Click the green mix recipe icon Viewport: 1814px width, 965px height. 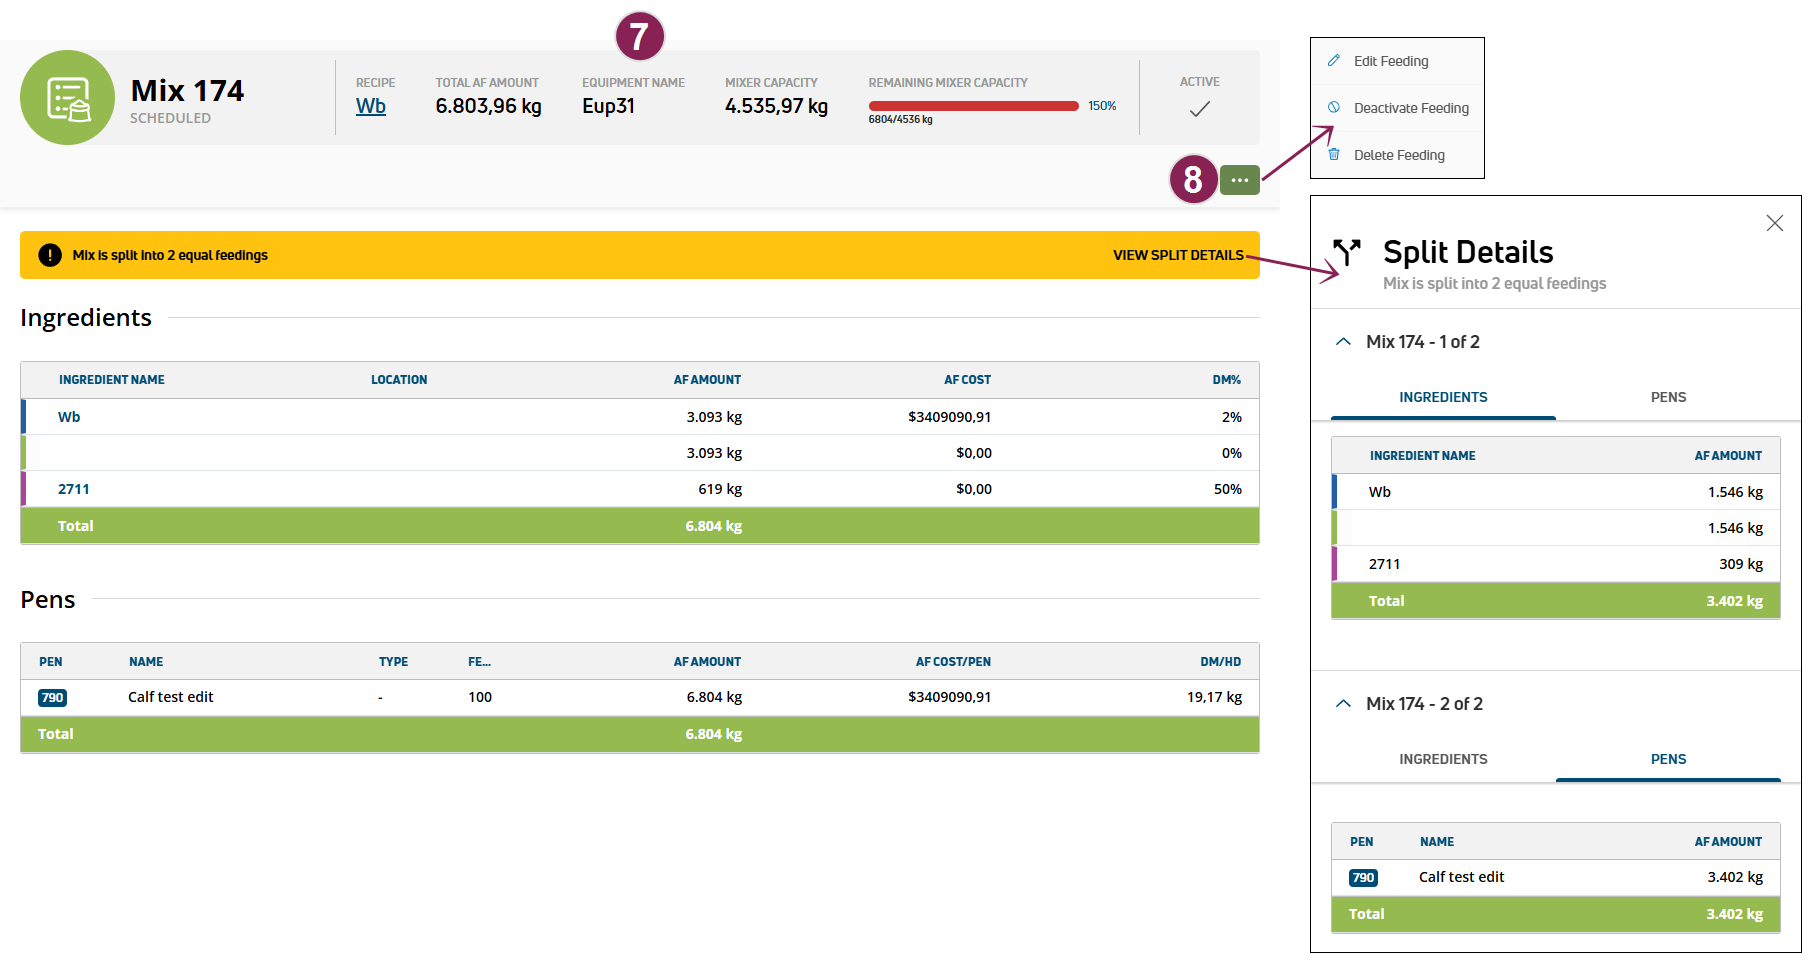point(67,98)
